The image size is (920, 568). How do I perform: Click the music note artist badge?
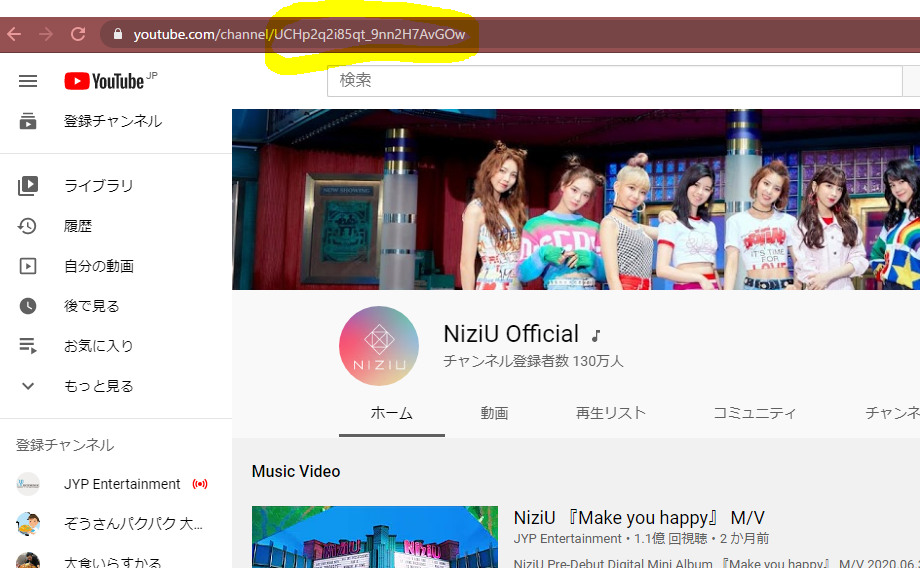596,336
